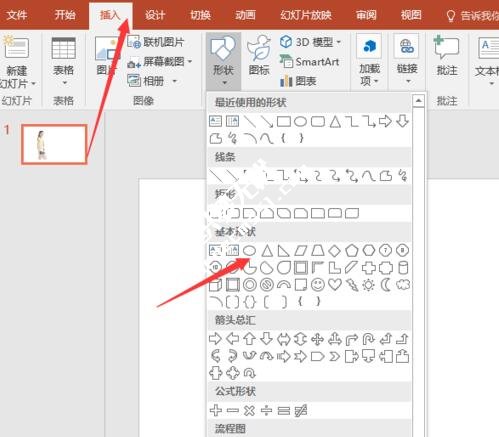This screenshot has width=499, height=437.
Task: Switch to the Home tab
Action: coord(65,15)
